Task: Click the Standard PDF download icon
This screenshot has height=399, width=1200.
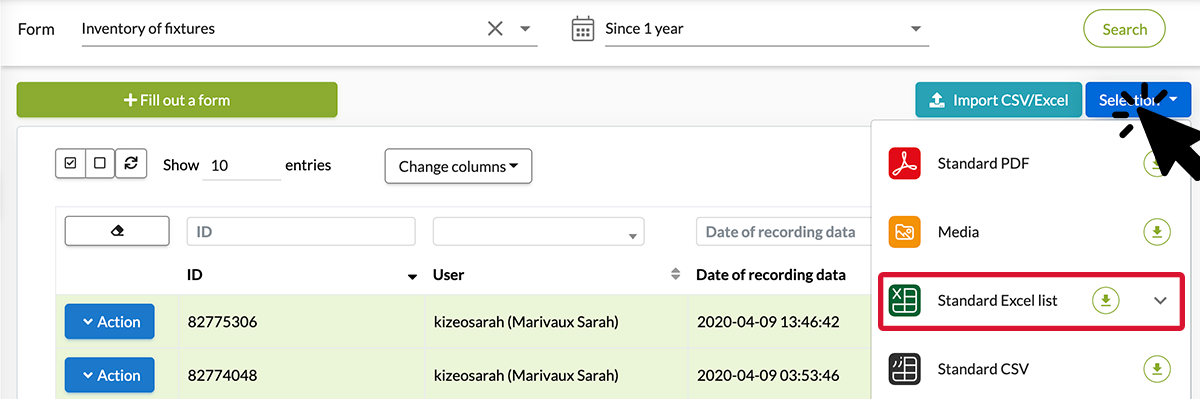Action: pyautogui.click(x=1156, y=163)
